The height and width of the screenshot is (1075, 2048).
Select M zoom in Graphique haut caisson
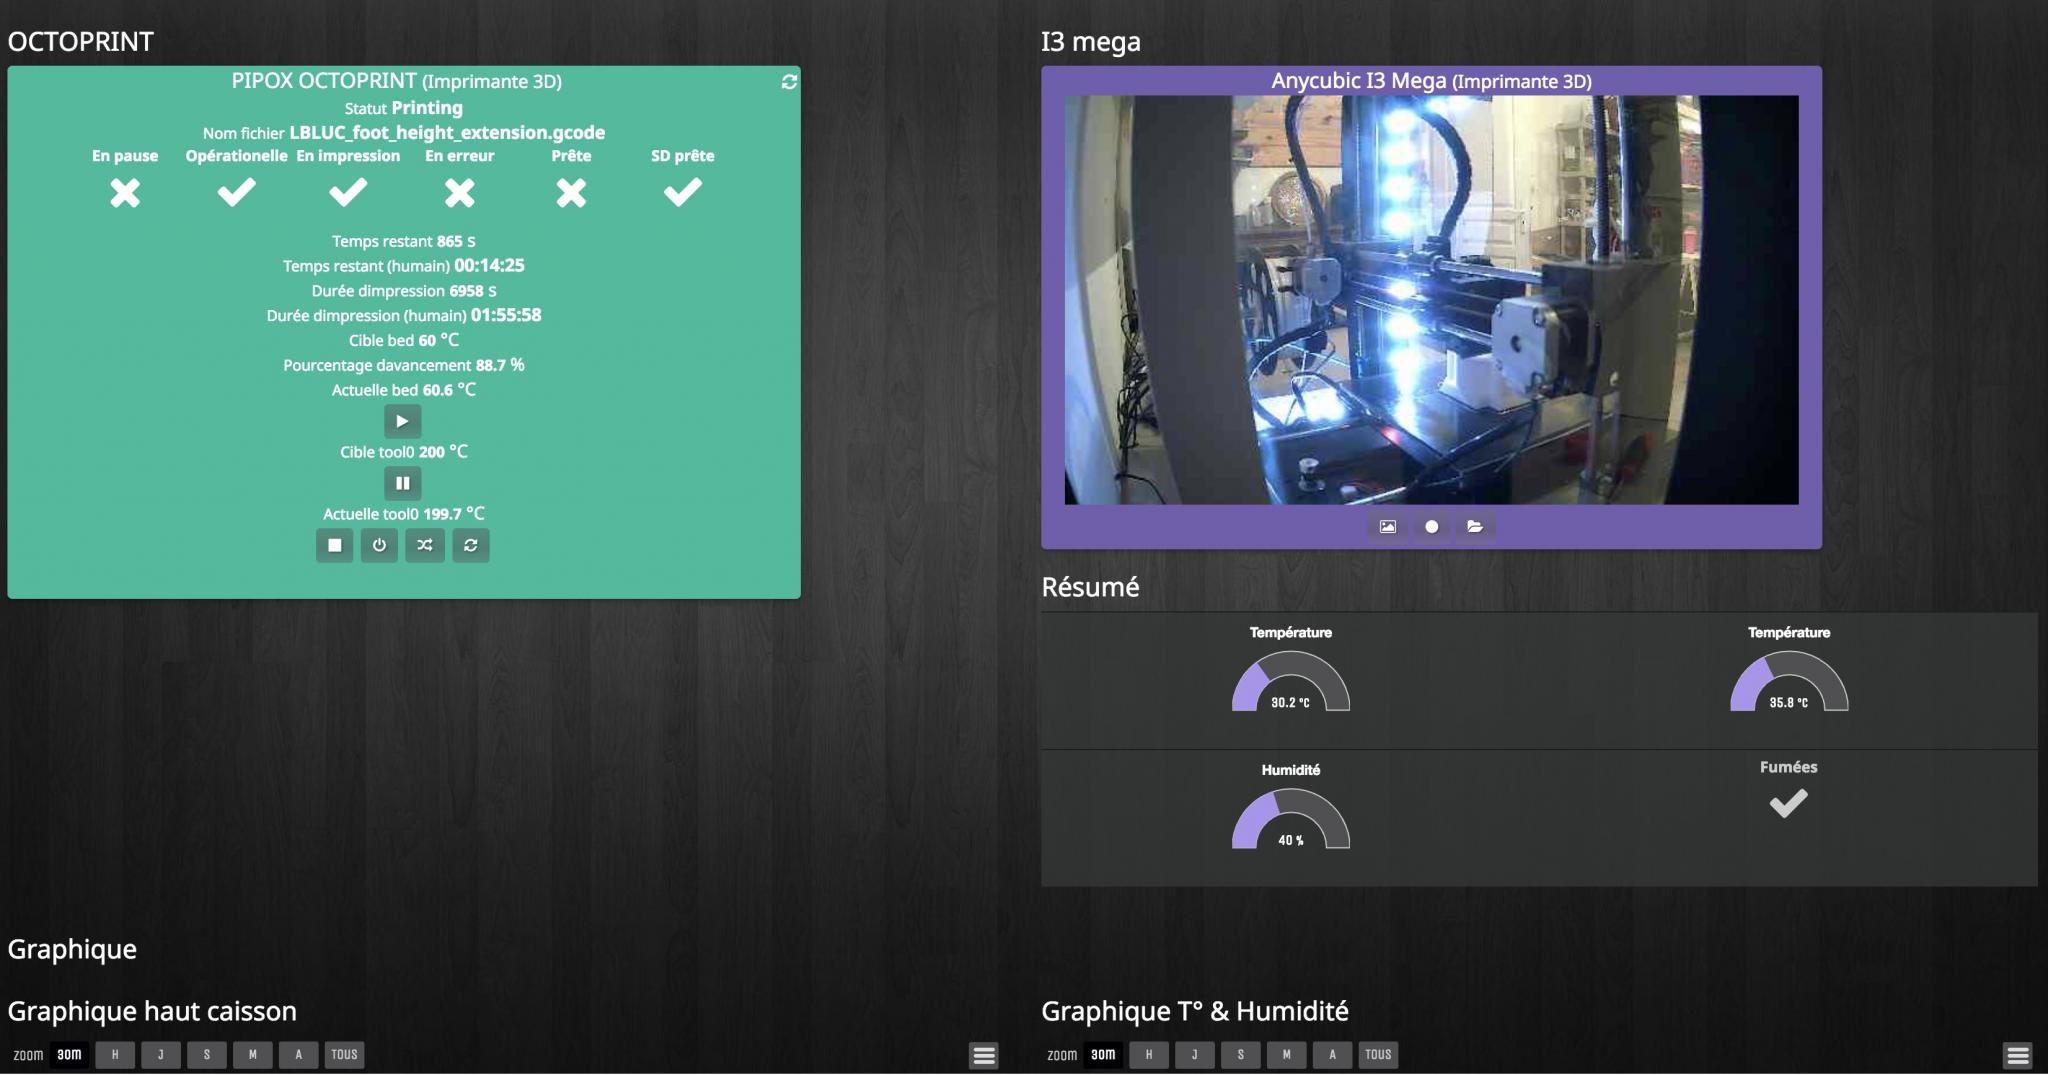[x=253, y=1055]
